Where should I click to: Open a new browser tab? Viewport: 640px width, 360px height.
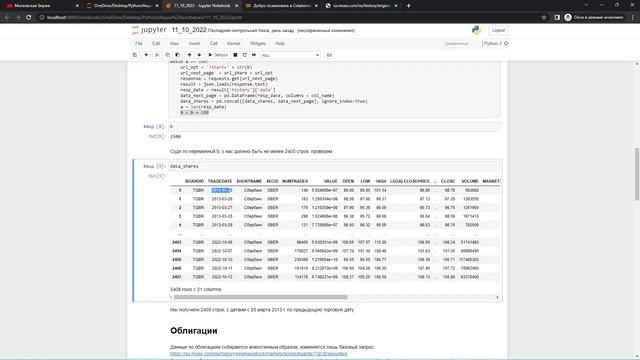coord(409,6)
